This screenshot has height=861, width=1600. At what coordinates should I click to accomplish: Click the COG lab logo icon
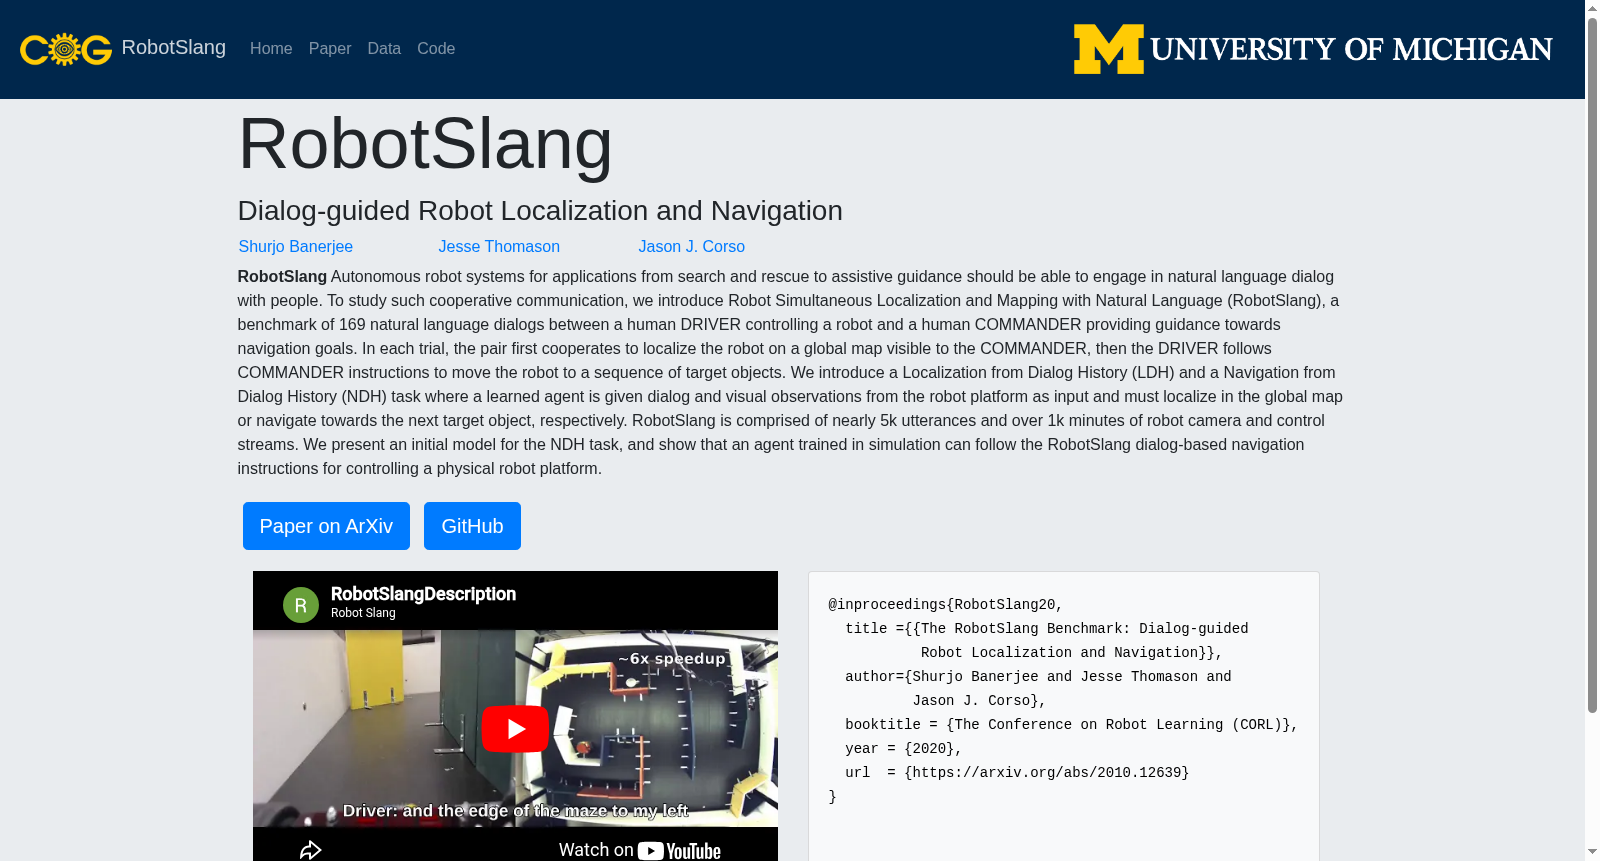pyautogui.click(x=66, y=49)
